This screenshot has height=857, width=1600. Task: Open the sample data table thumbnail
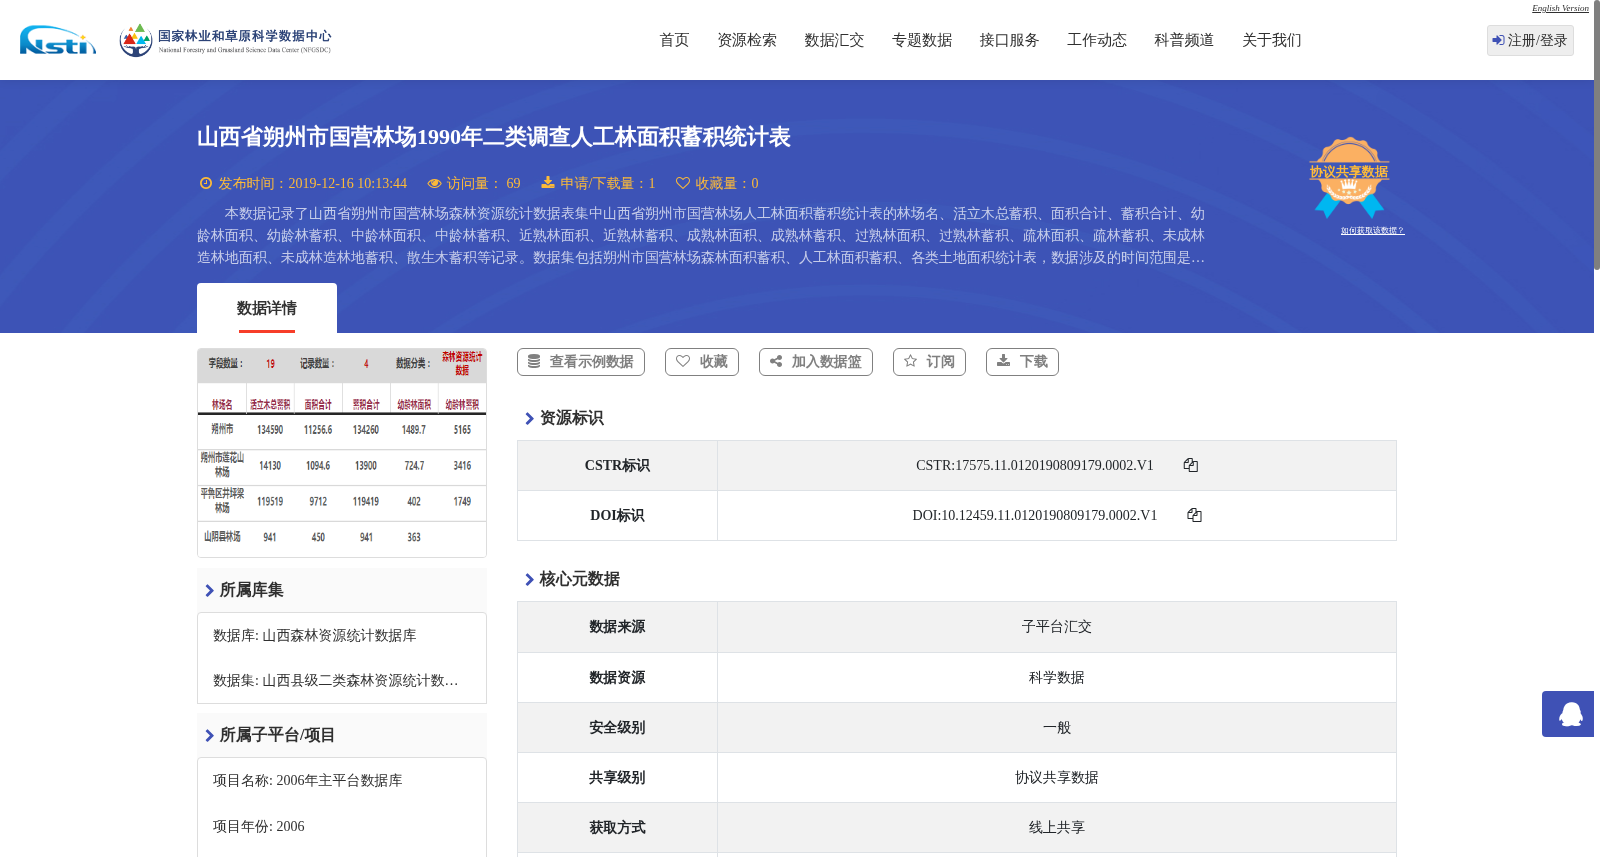tap(342, 453)
